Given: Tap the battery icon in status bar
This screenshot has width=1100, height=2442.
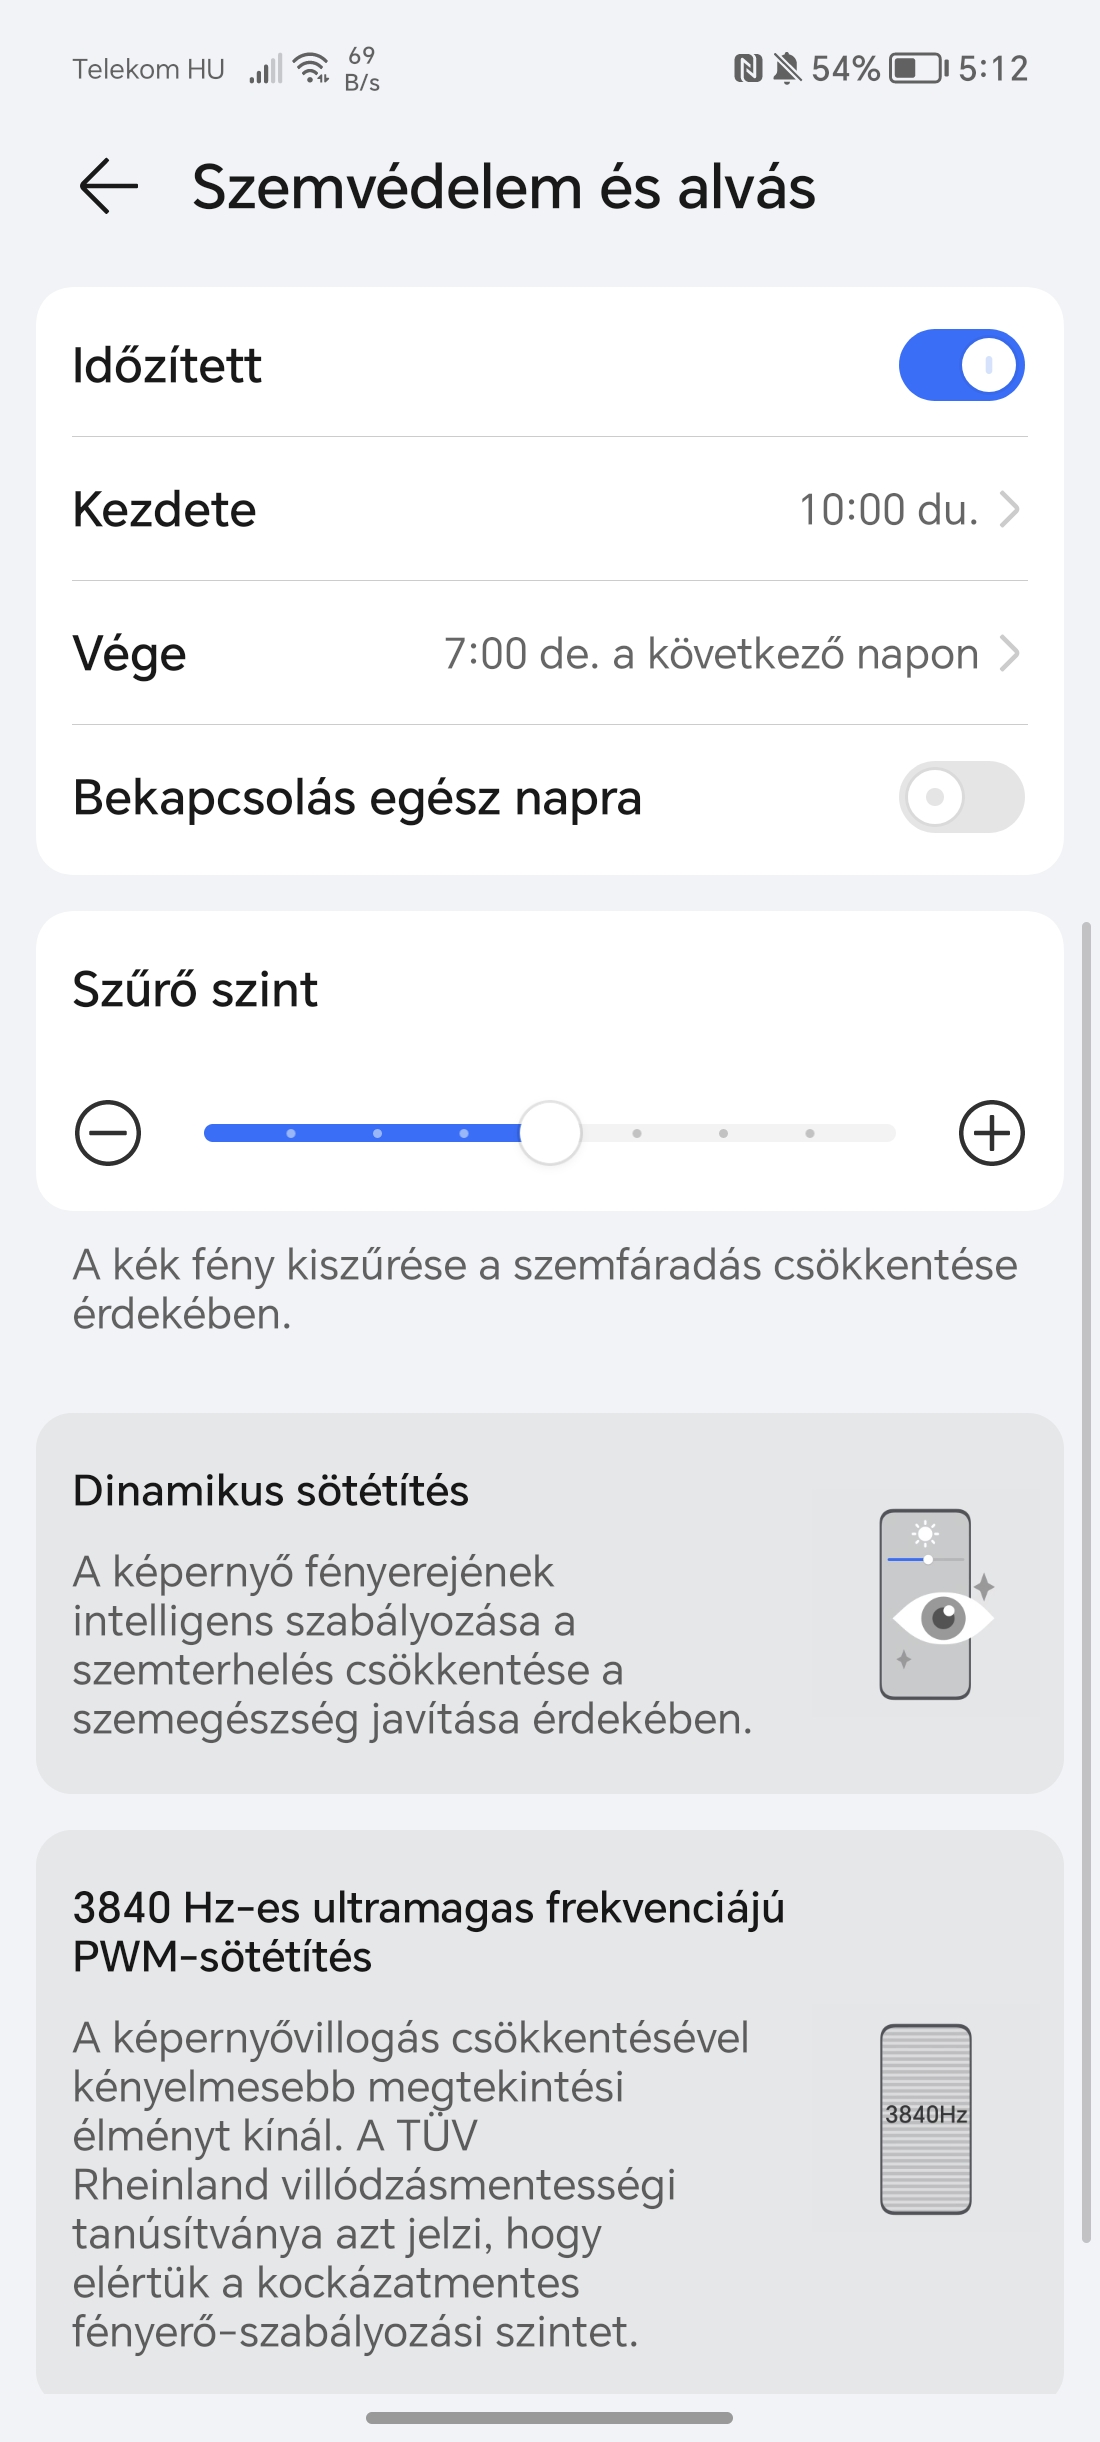Looking at the screenshot, I should 918,68.
